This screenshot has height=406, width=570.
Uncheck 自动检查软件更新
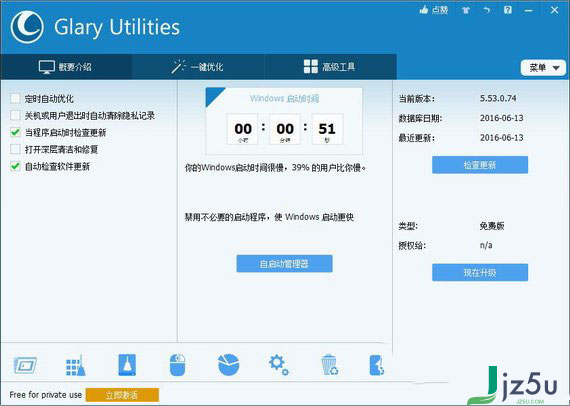tap(15, 166)
